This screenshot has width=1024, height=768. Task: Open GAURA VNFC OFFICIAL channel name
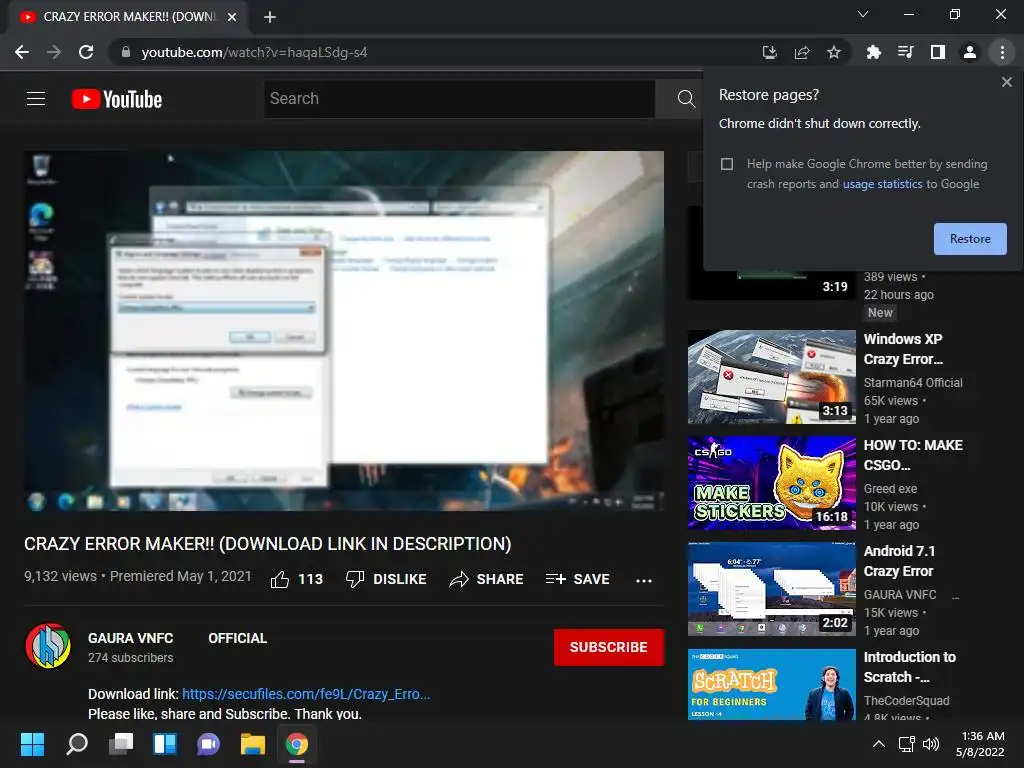click(x=177, y=638)
